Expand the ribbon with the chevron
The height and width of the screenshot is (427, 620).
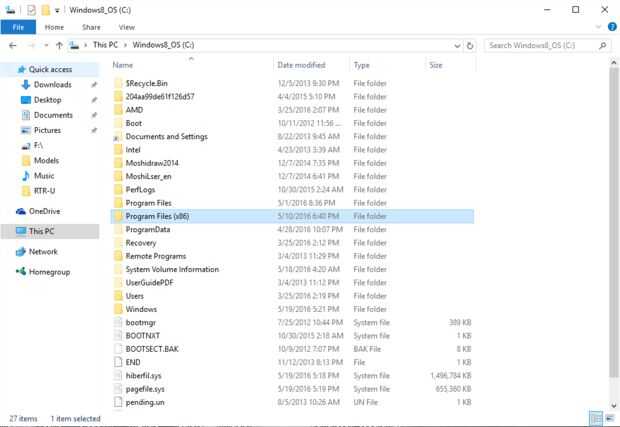[x=598, y=27]
